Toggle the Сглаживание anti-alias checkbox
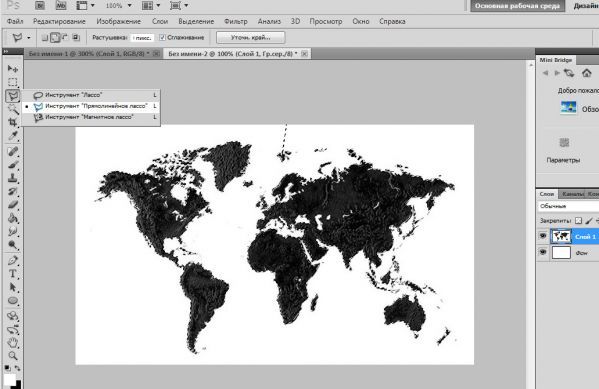This screenshot has width=599, height=389. click(x=162, y=37)
